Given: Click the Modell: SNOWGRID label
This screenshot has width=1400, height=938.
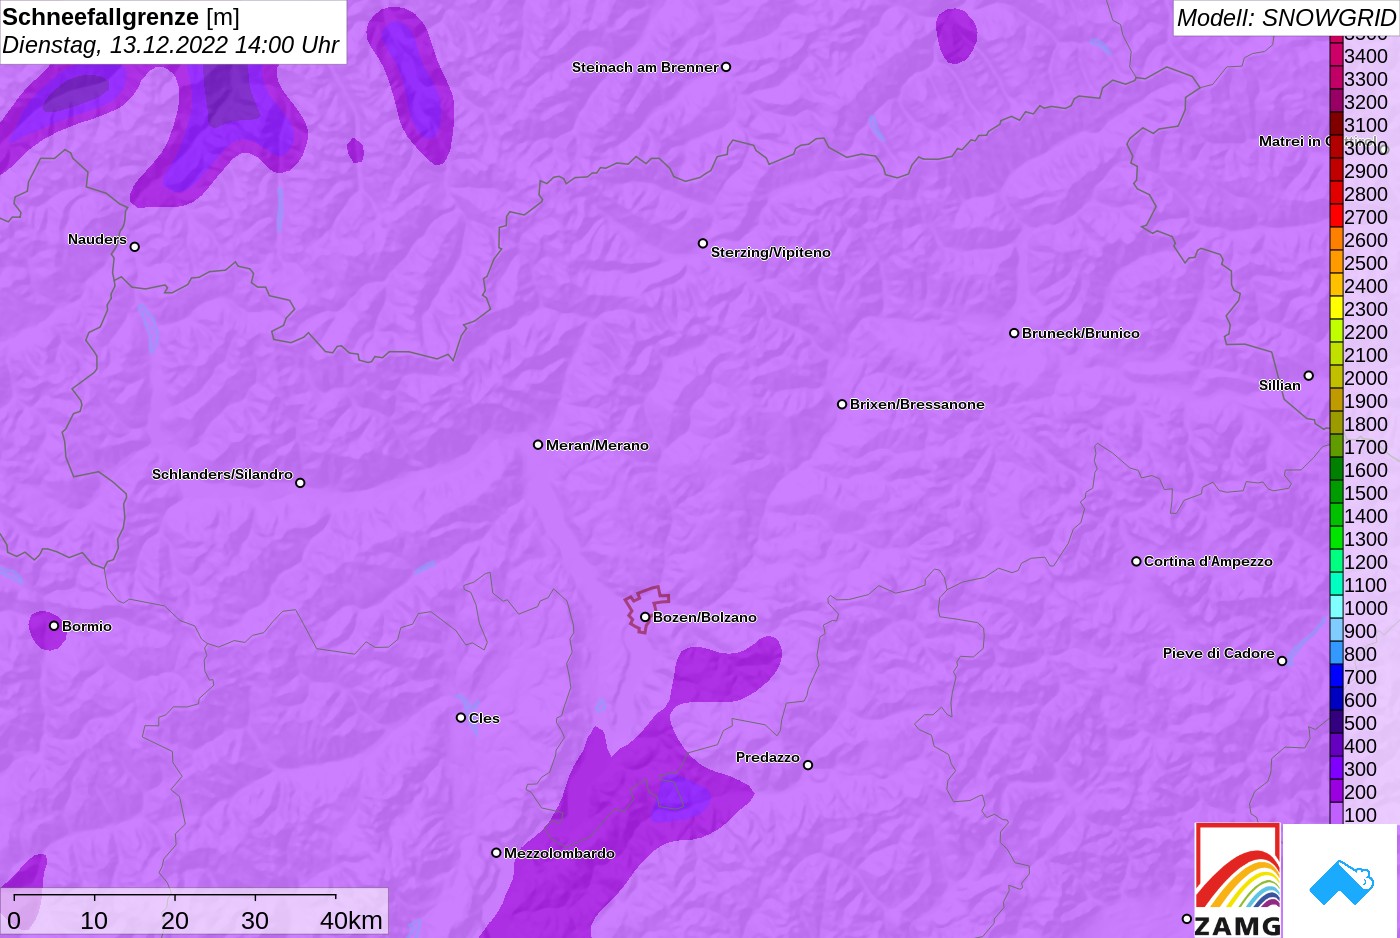Looking at the screenshot, I should point(1286,18).
